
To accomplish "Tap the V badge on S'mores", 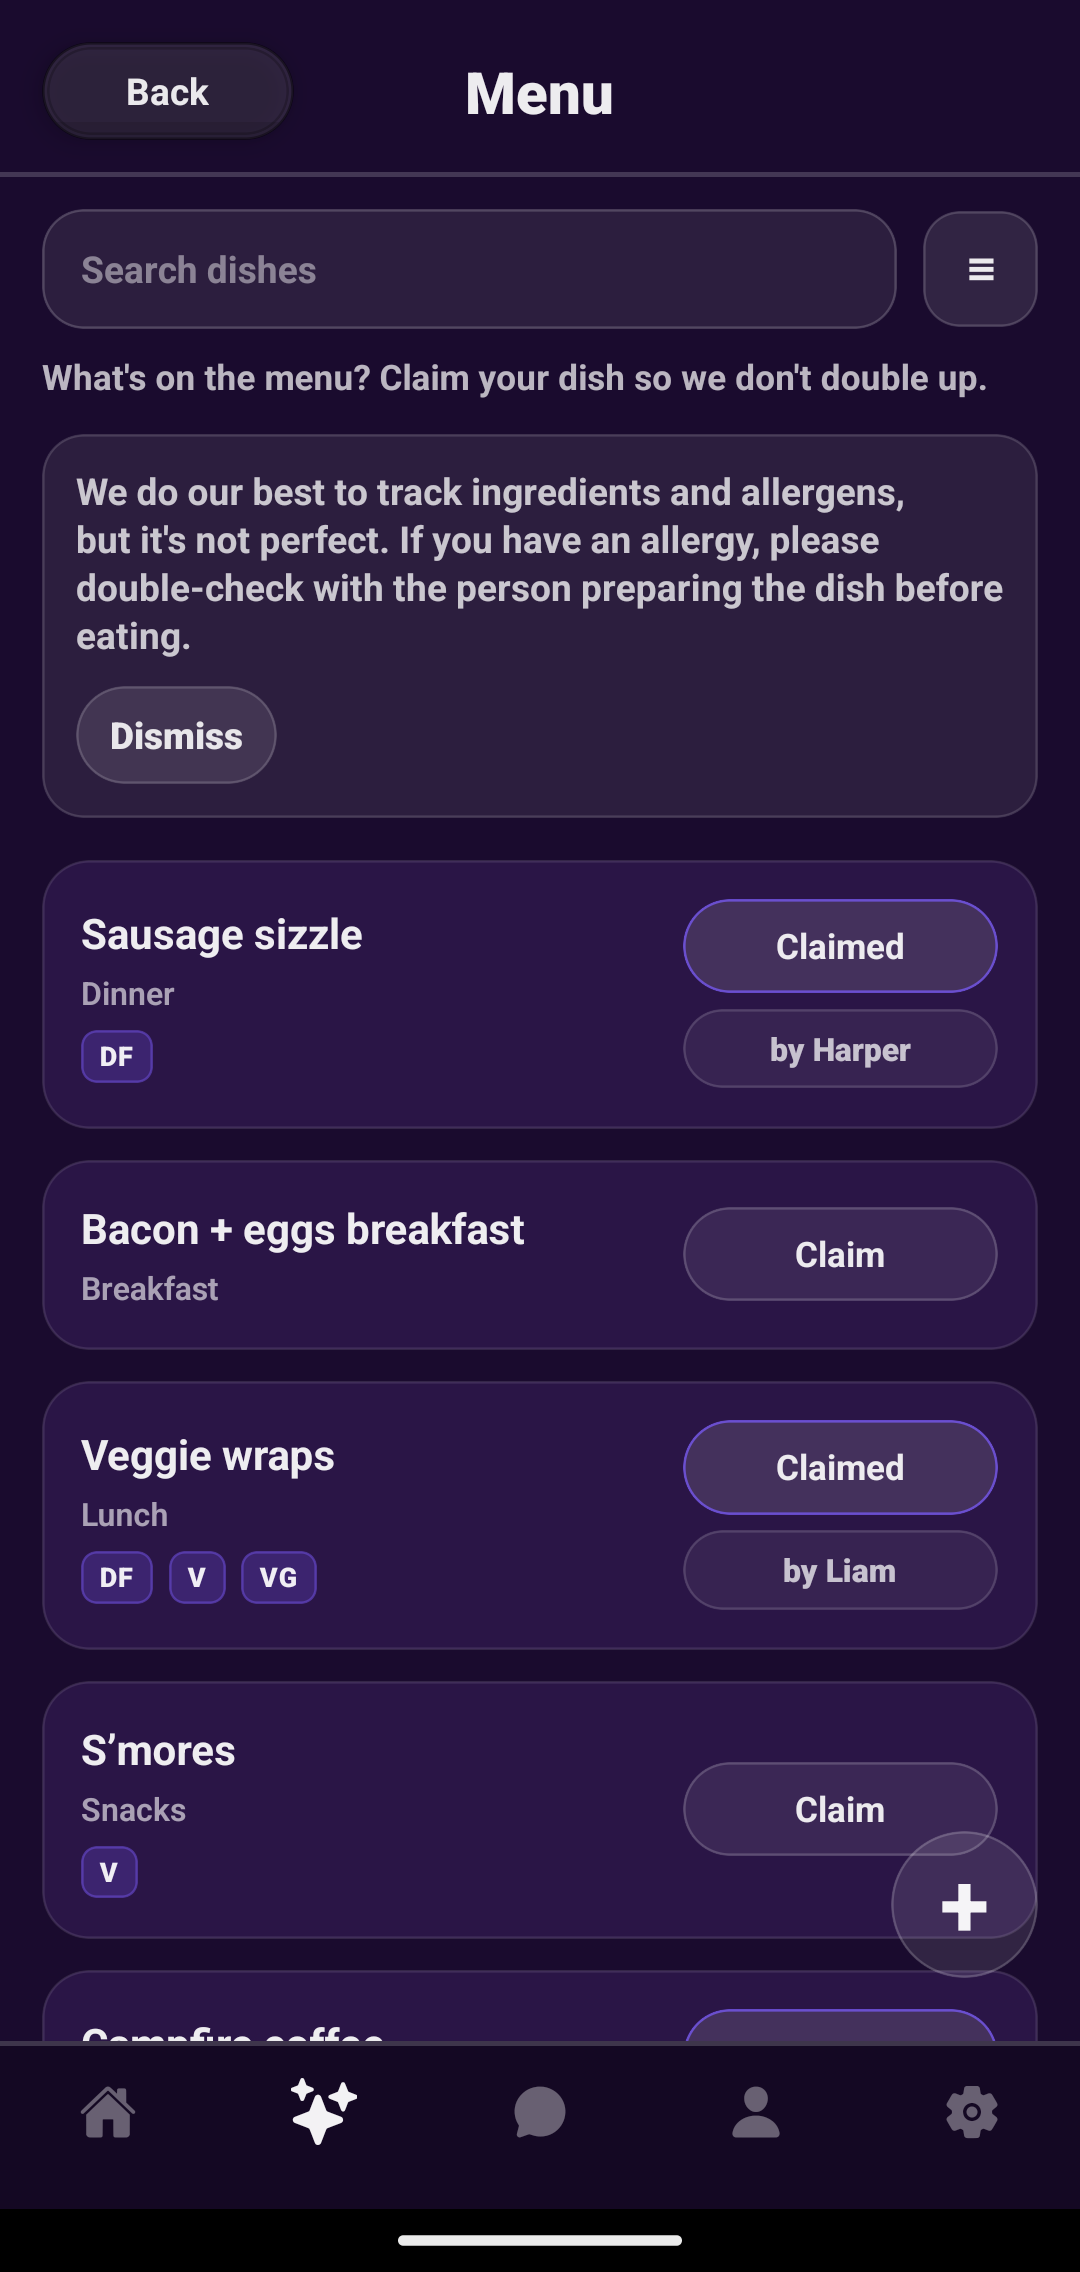I will click(109, 1871).
